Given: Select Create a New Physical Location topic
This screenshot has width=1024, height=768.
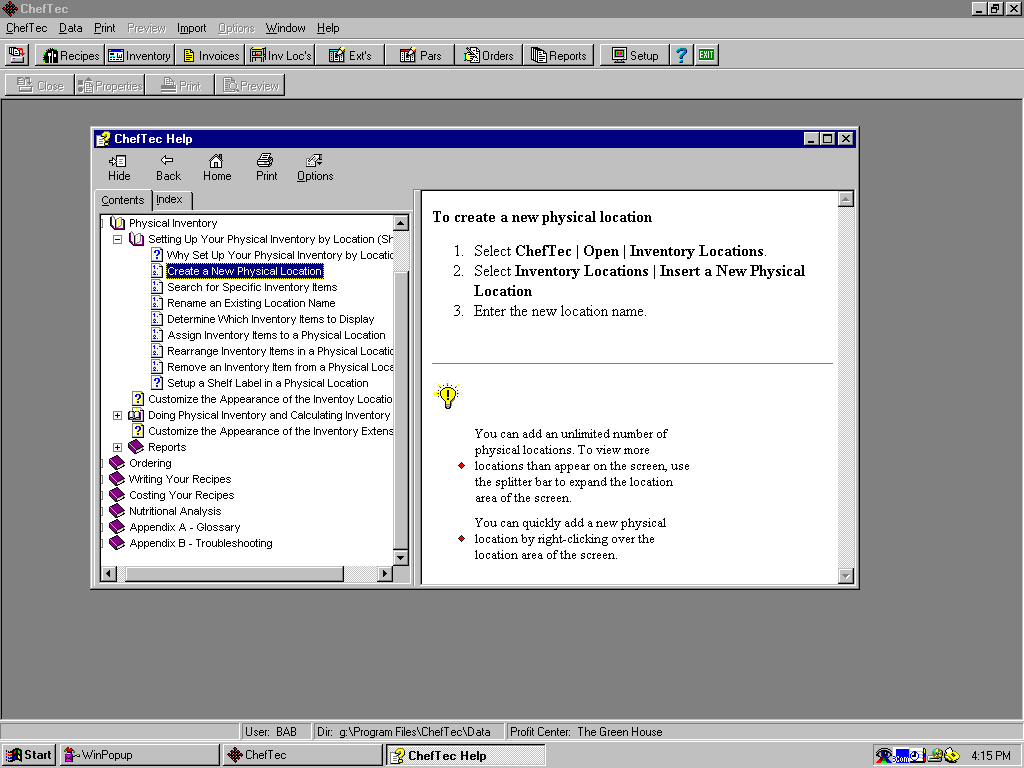Looking at the screenshot, I should 245,271.
